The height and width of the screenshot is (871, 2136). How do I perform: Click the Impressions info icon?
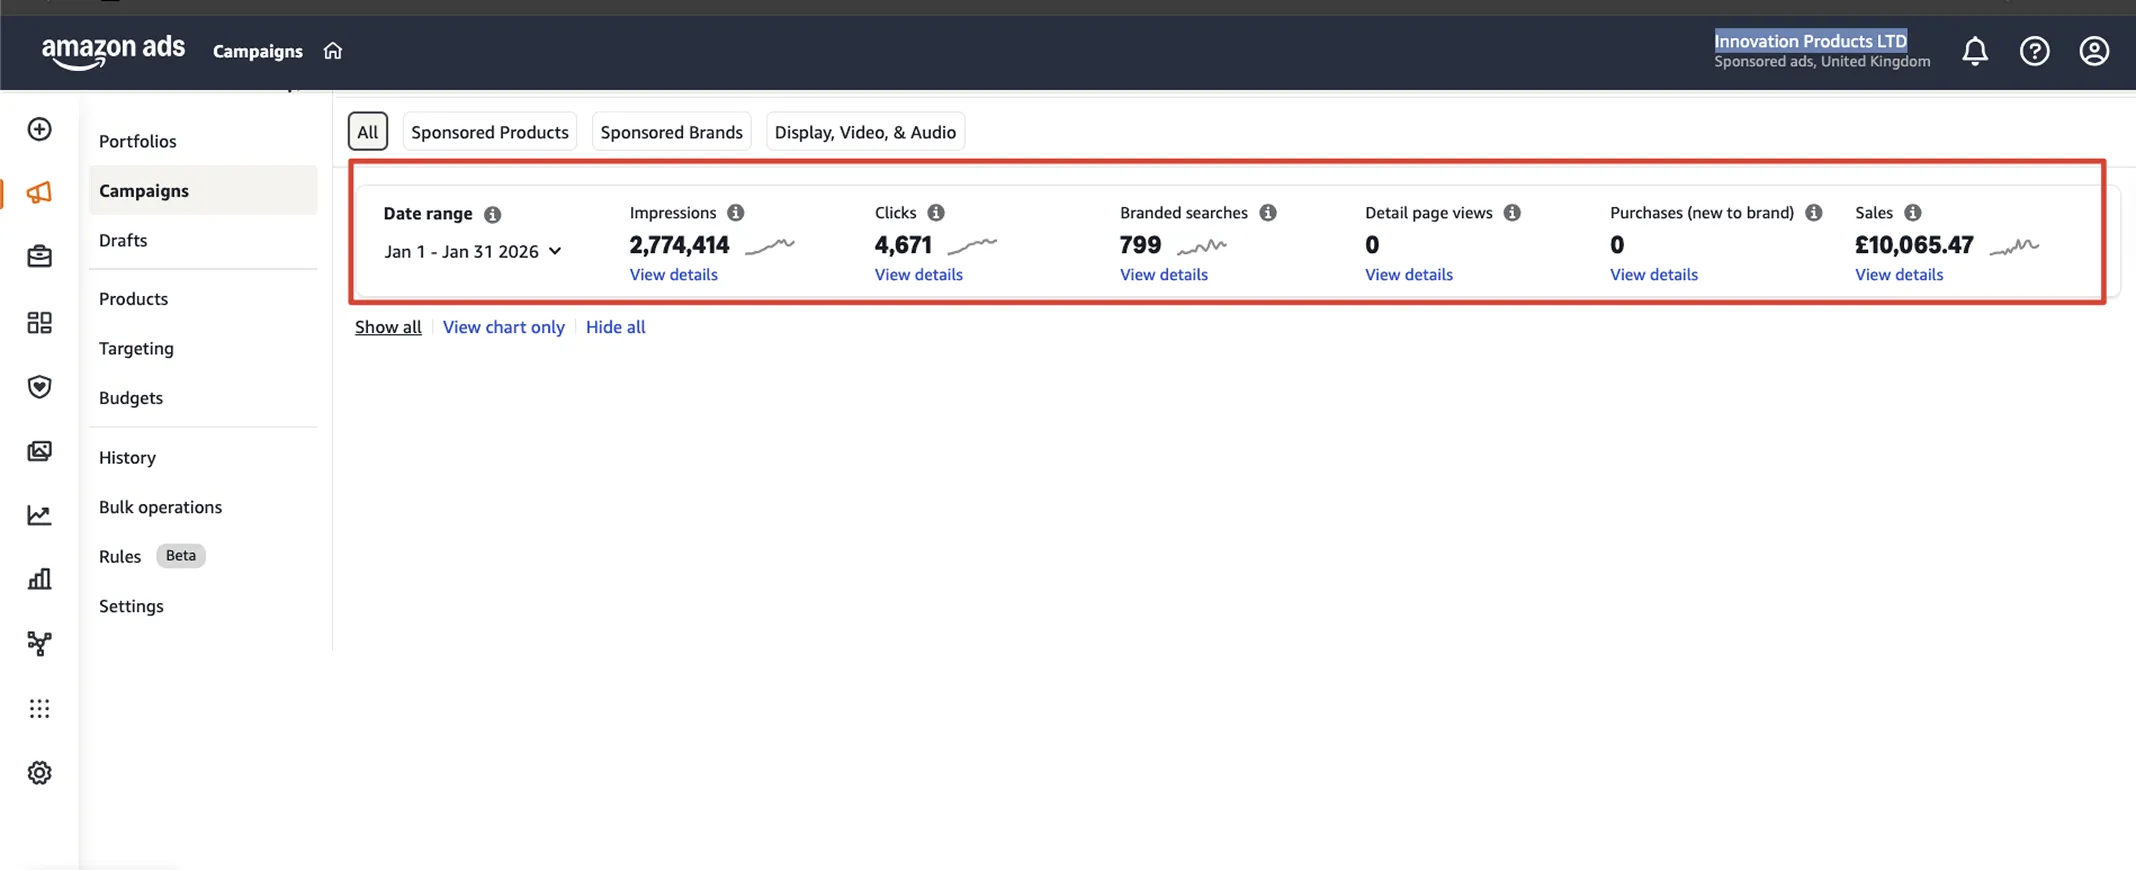[736, 213]
